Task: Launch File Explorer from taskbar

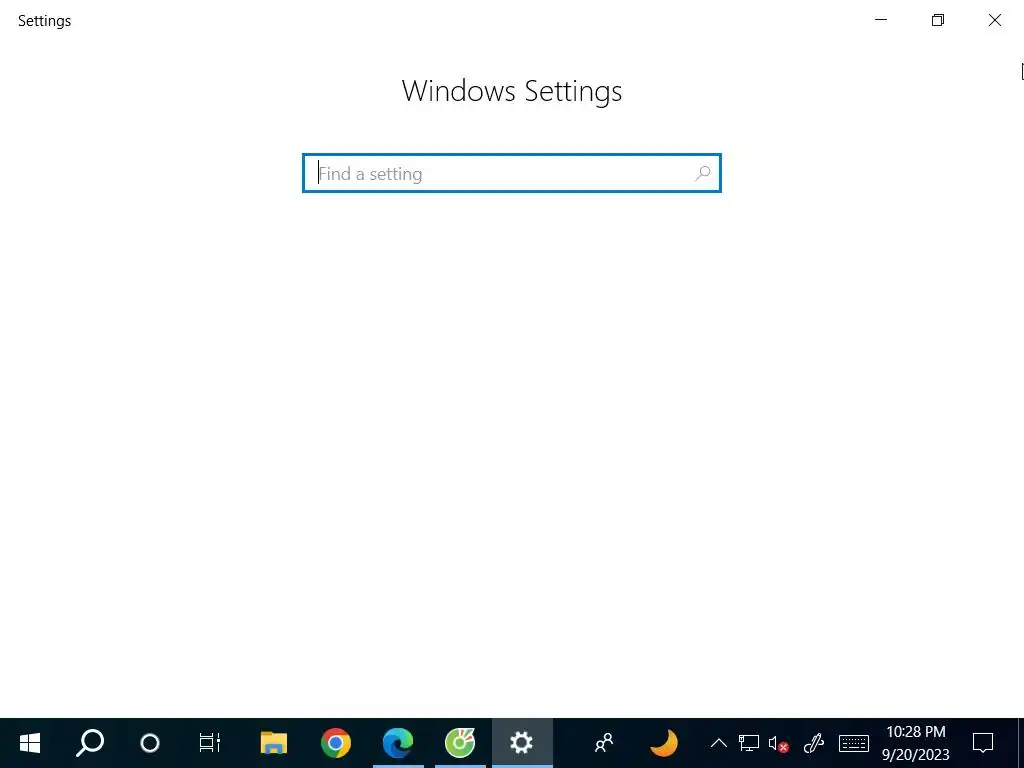Action: tap(273, 743)
